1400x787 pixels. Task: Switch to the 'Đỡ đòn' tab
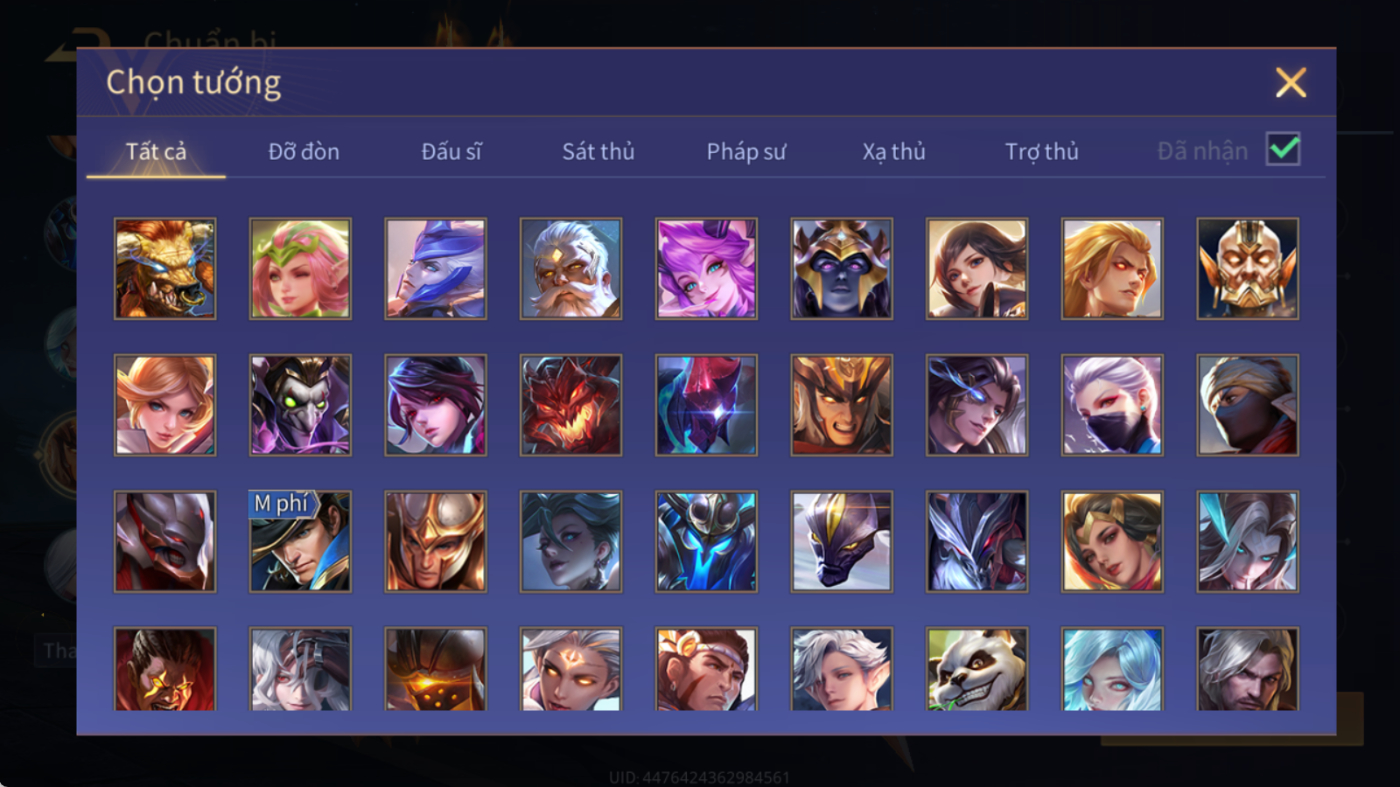point(304,151)
